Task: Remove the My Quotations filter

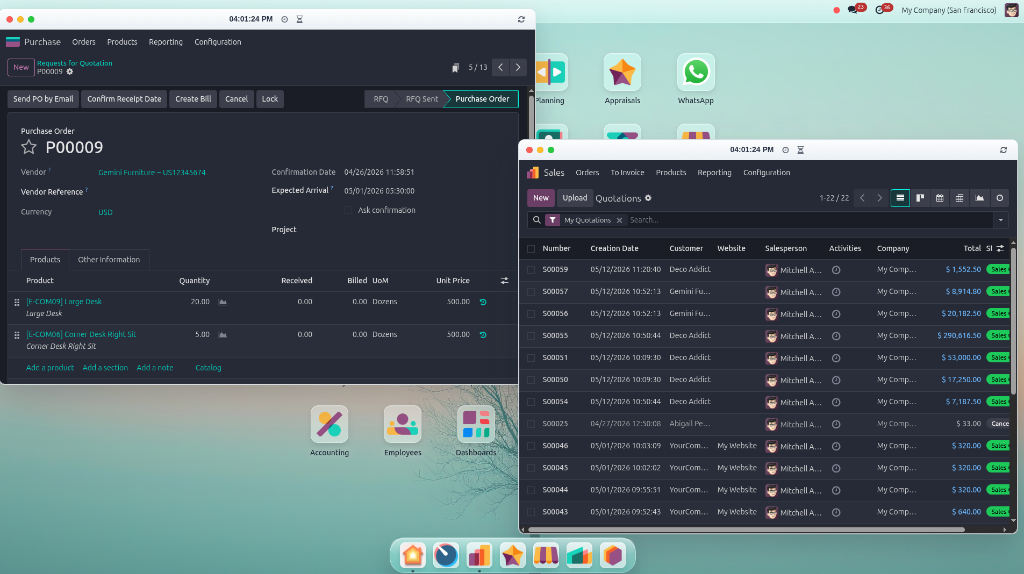Action: (x=619, y=221)
